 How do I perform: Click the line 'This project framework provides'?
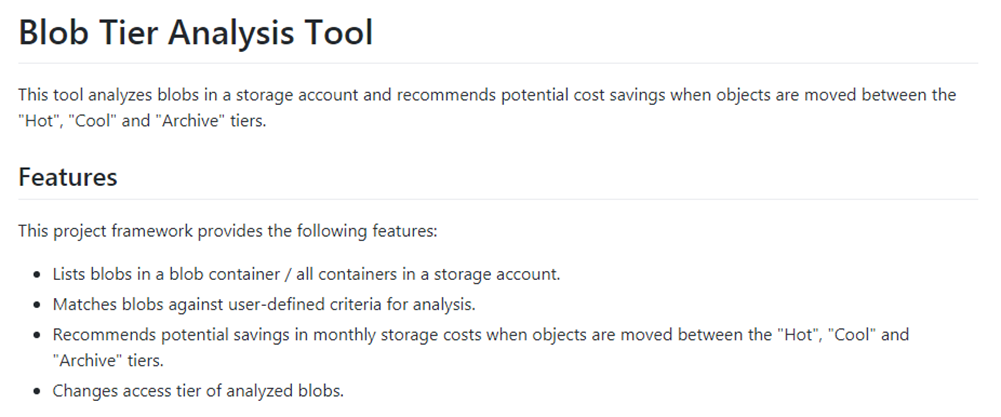coord(228,231)
